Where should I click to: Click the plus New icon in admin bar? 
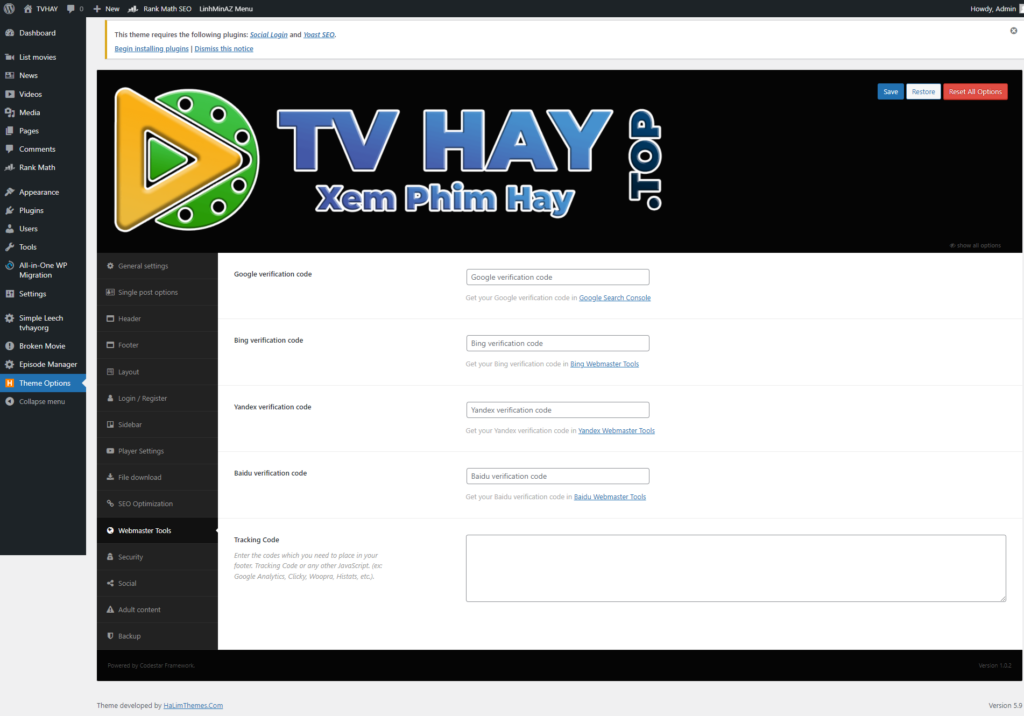[x=97, y=8]
